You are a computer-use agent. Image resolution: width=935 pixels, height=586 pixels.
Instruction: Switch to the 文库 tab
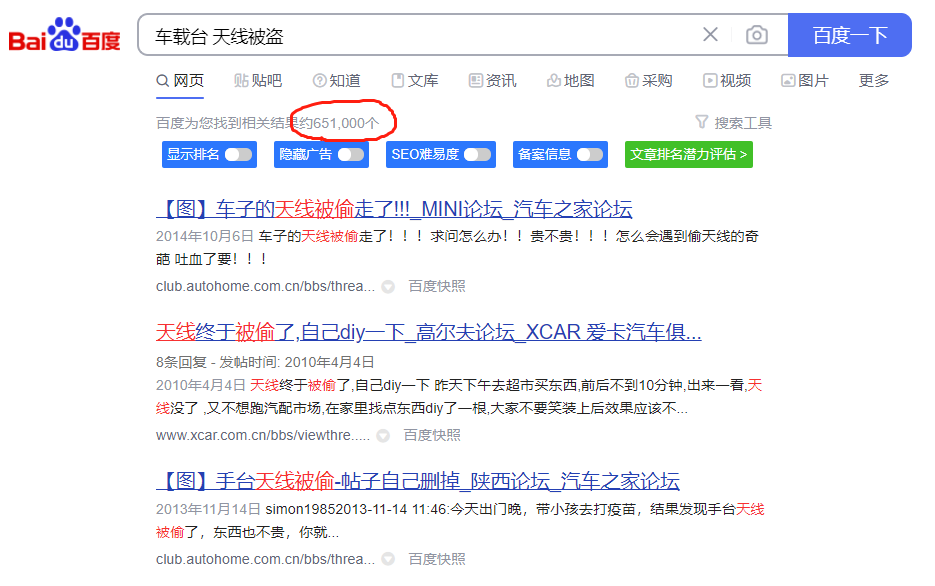(x=415, y=80)
